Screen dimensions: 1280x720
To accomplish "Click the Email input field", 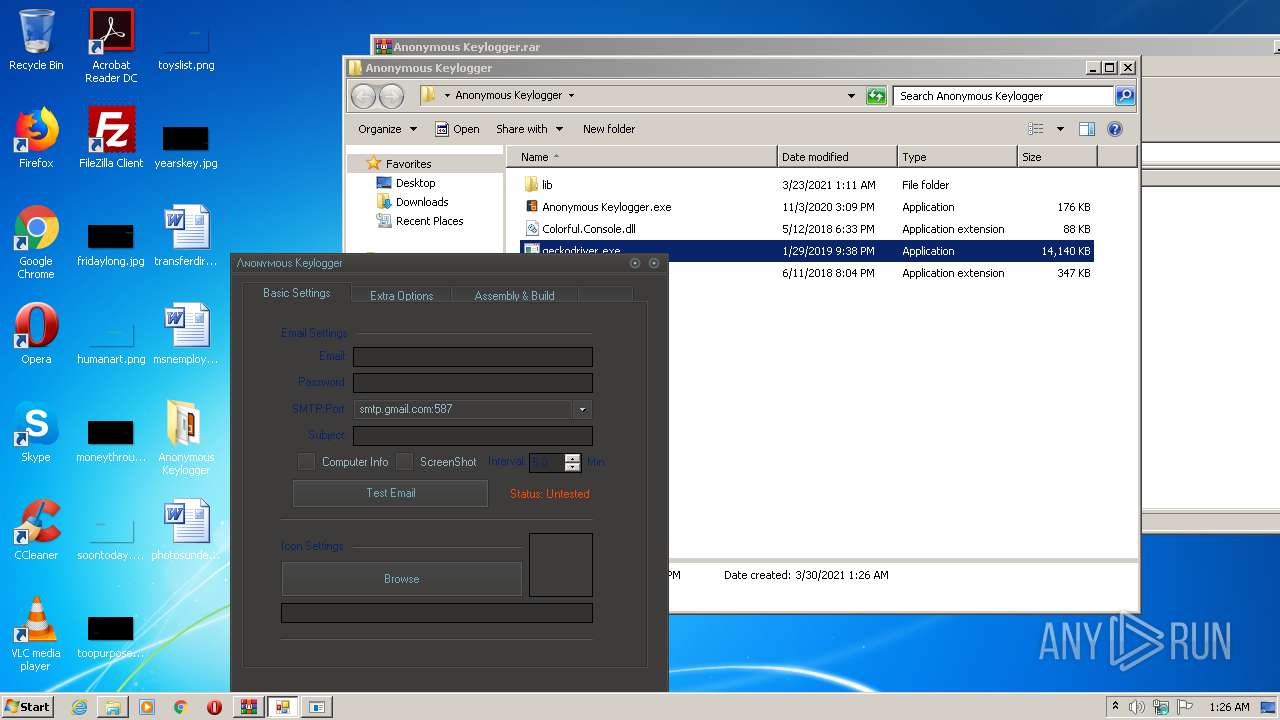I will (473, 357).
